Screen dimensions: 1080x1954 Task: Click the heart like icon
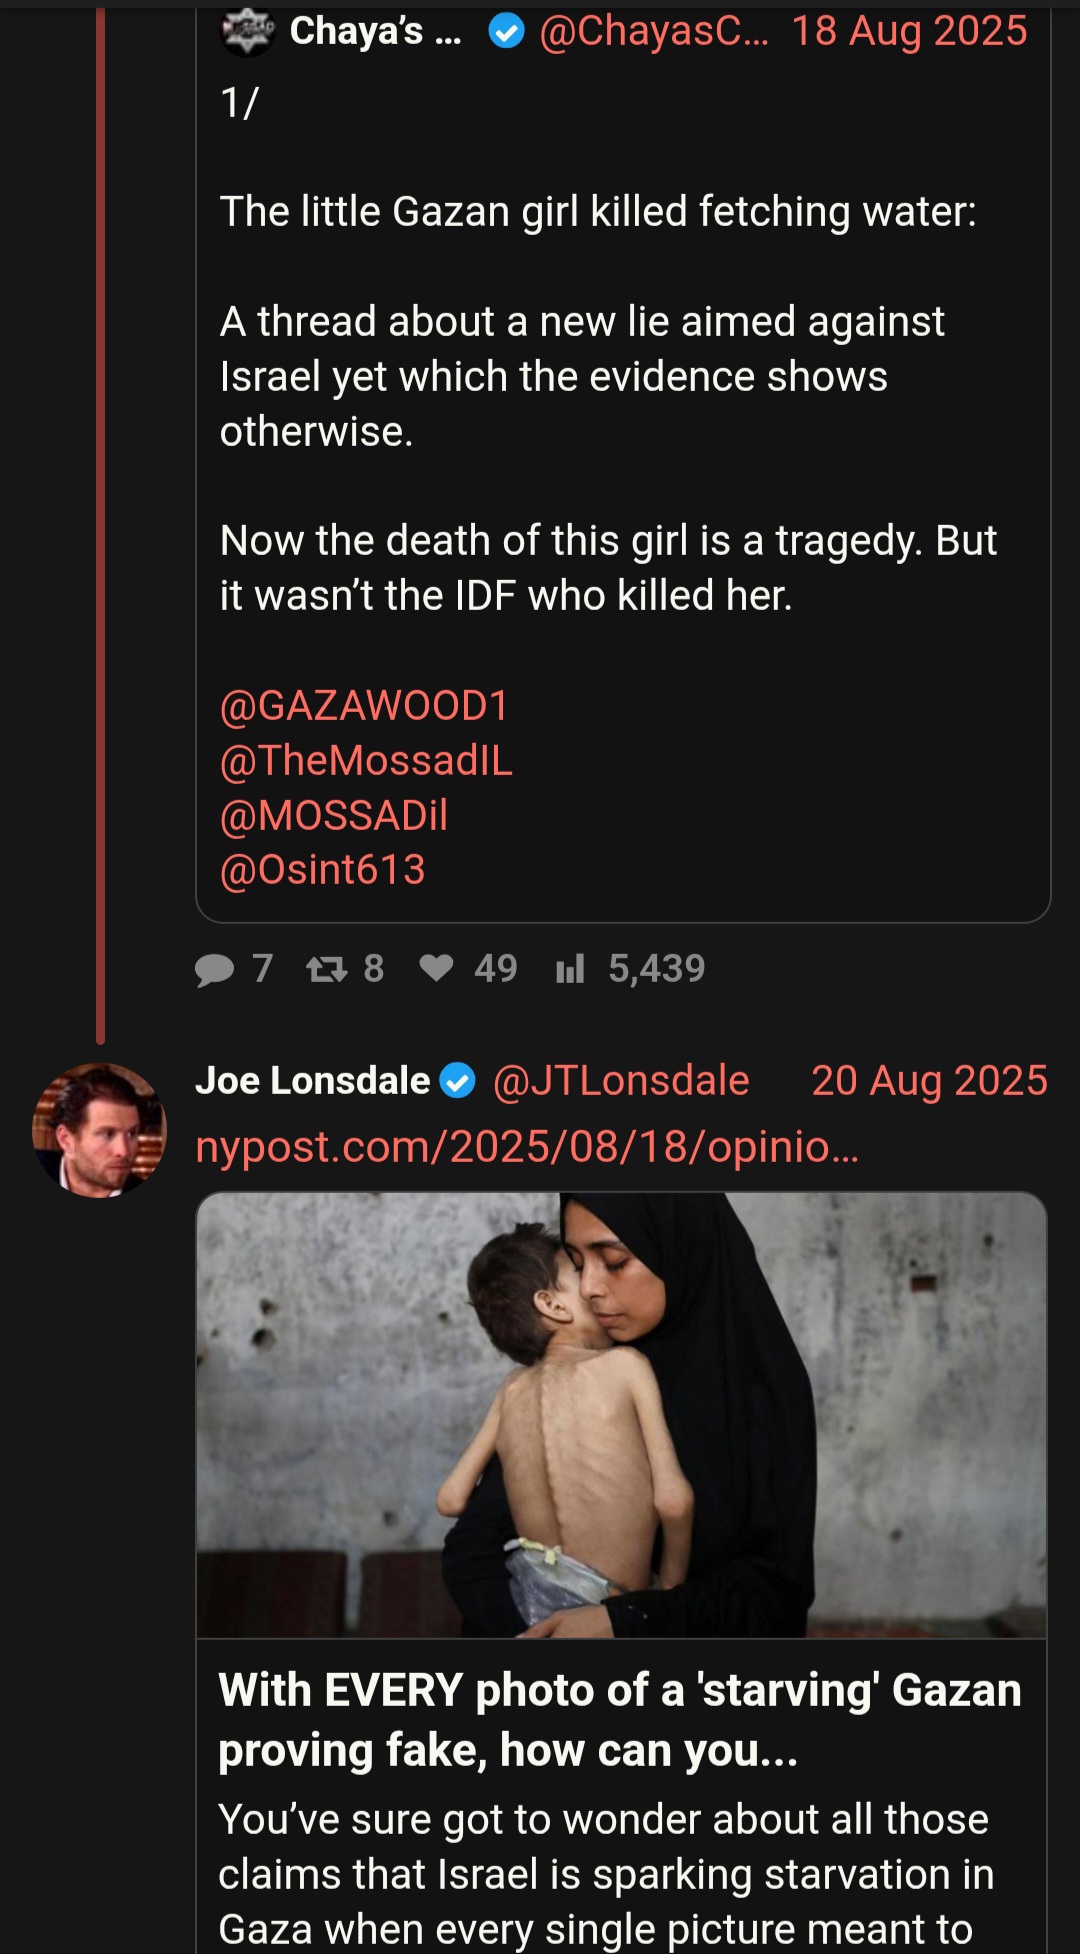(x=436, y=968)
